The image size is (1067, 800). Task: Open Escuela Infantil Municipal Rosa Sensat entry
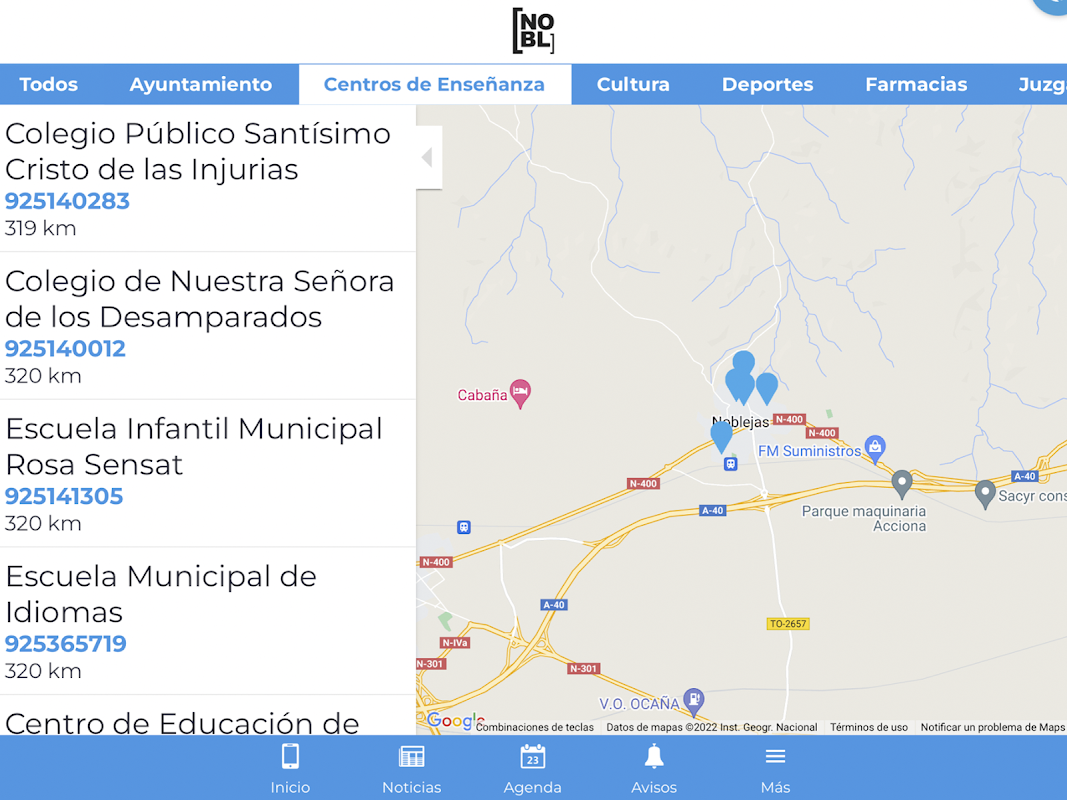tap(208, 473)
